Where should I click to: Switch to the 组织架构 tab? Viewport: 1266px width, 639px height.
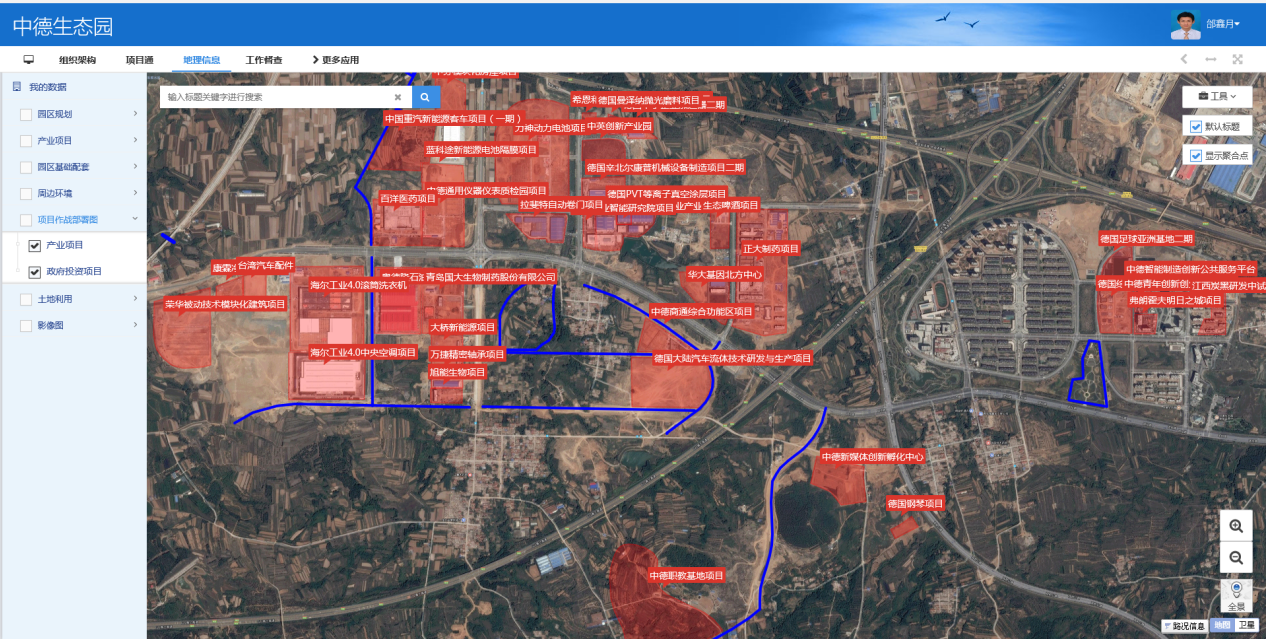(77, 60)
